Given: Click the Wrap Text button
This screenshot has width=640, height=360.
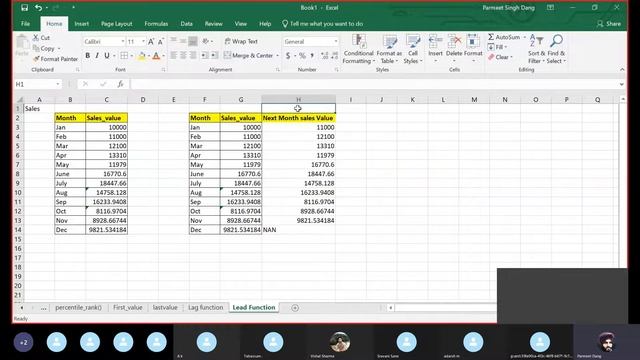Looking at the screenshot, I should pyautogui.click(x=241, y=41).
